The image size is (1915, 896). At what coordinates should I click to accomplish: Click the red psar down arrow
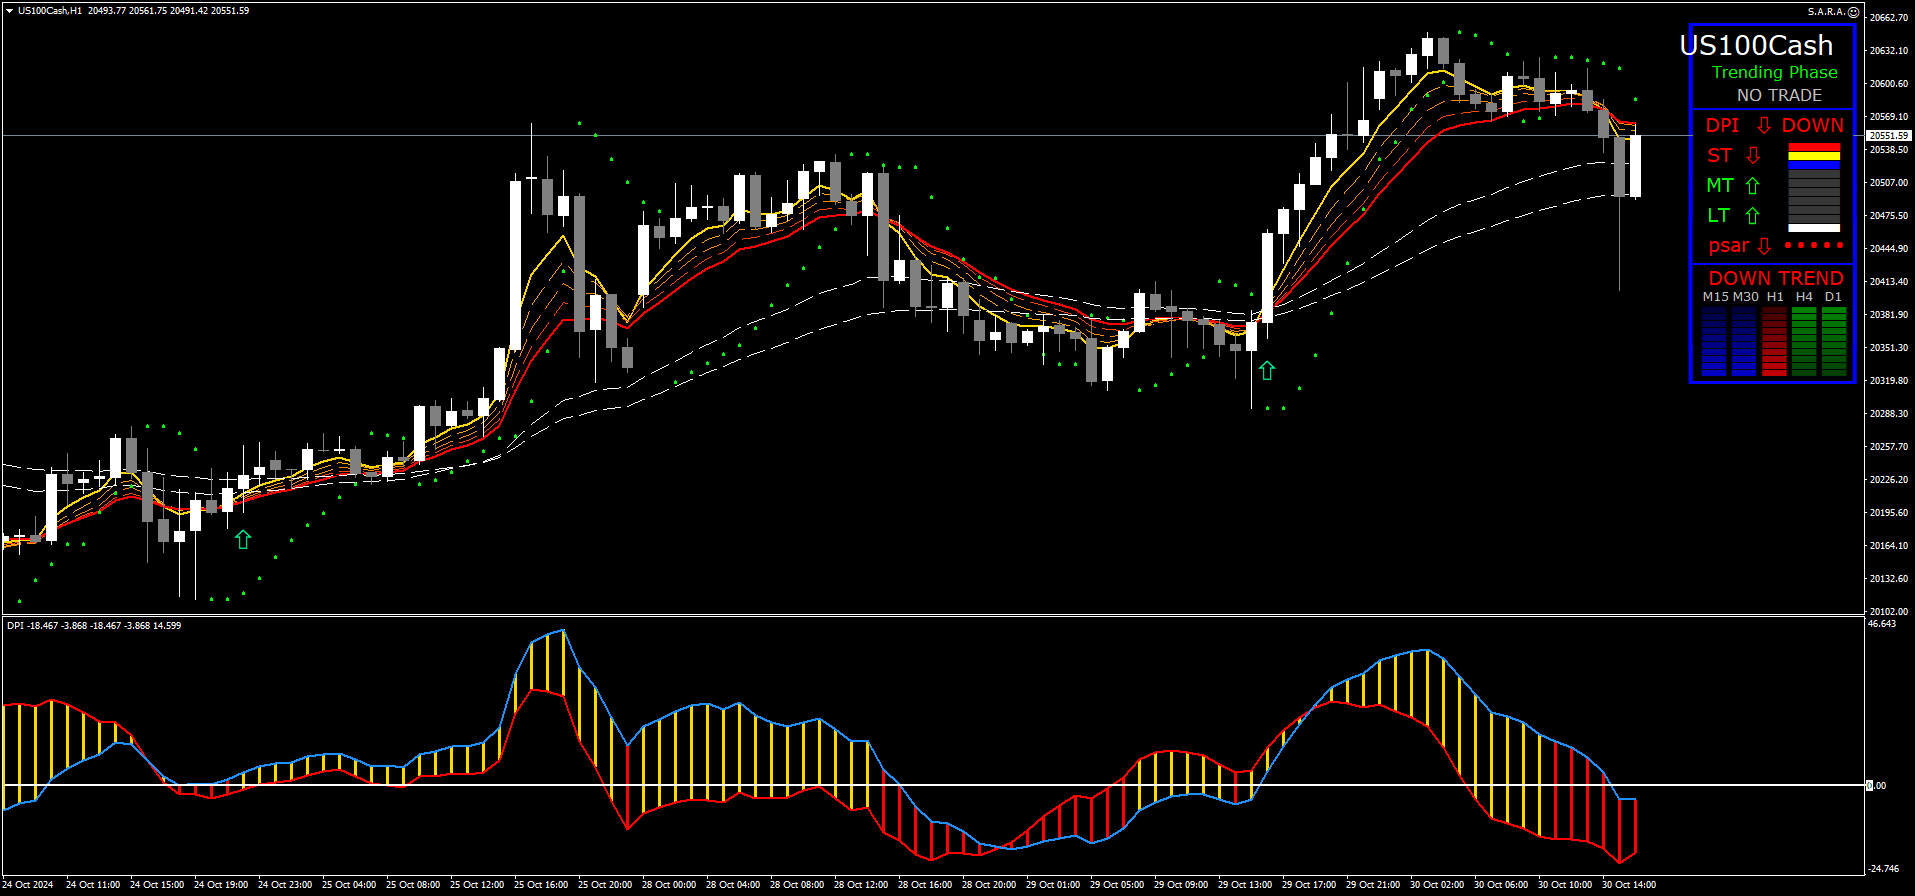[x=1764, y=246]
